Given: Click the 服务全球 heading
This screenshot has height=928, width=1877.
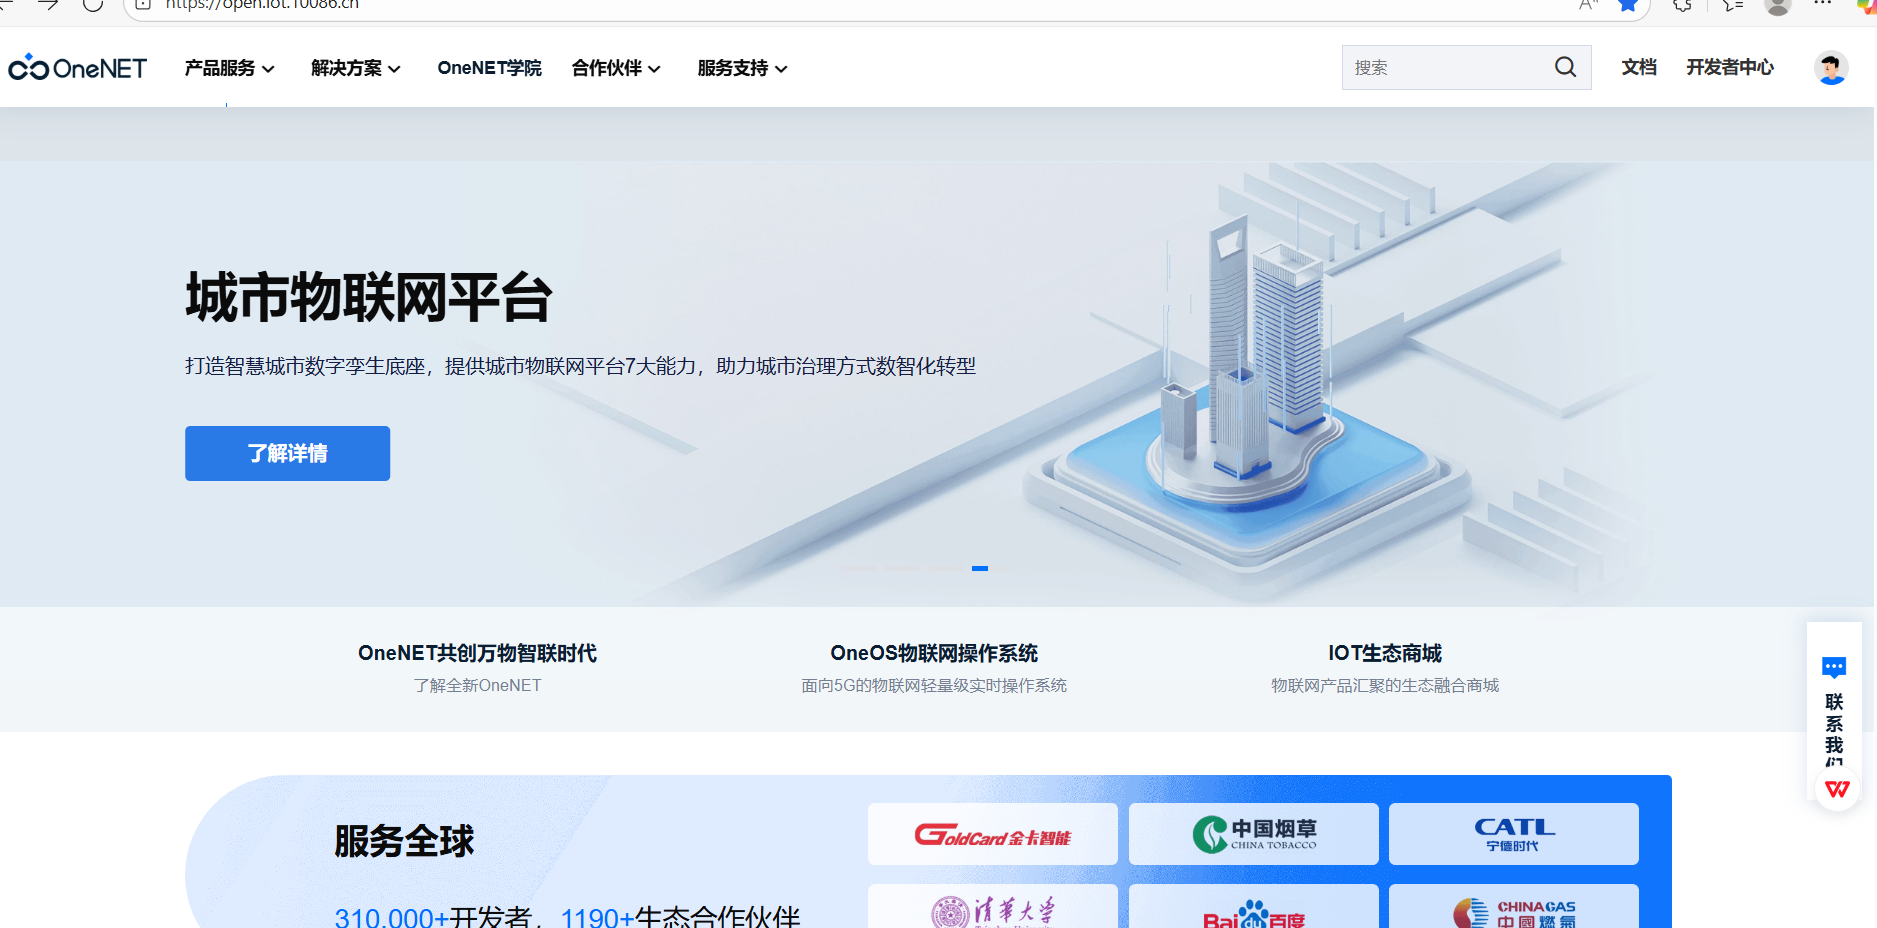Looking at the screenshot, I should [x=404, y=841].
